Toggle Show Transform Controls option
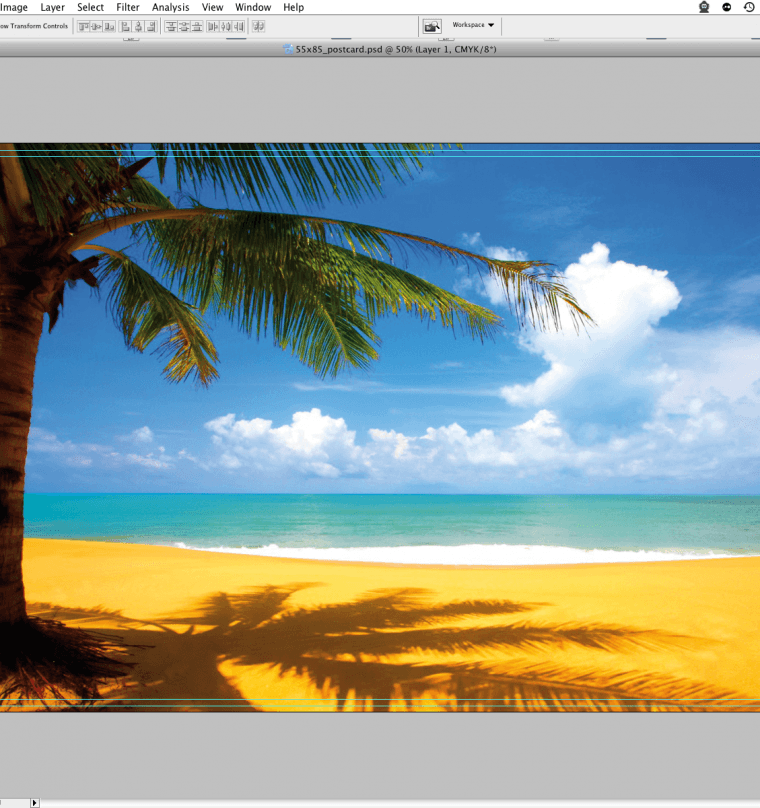Viewport: 760px width, 808px height. [34, 26]
